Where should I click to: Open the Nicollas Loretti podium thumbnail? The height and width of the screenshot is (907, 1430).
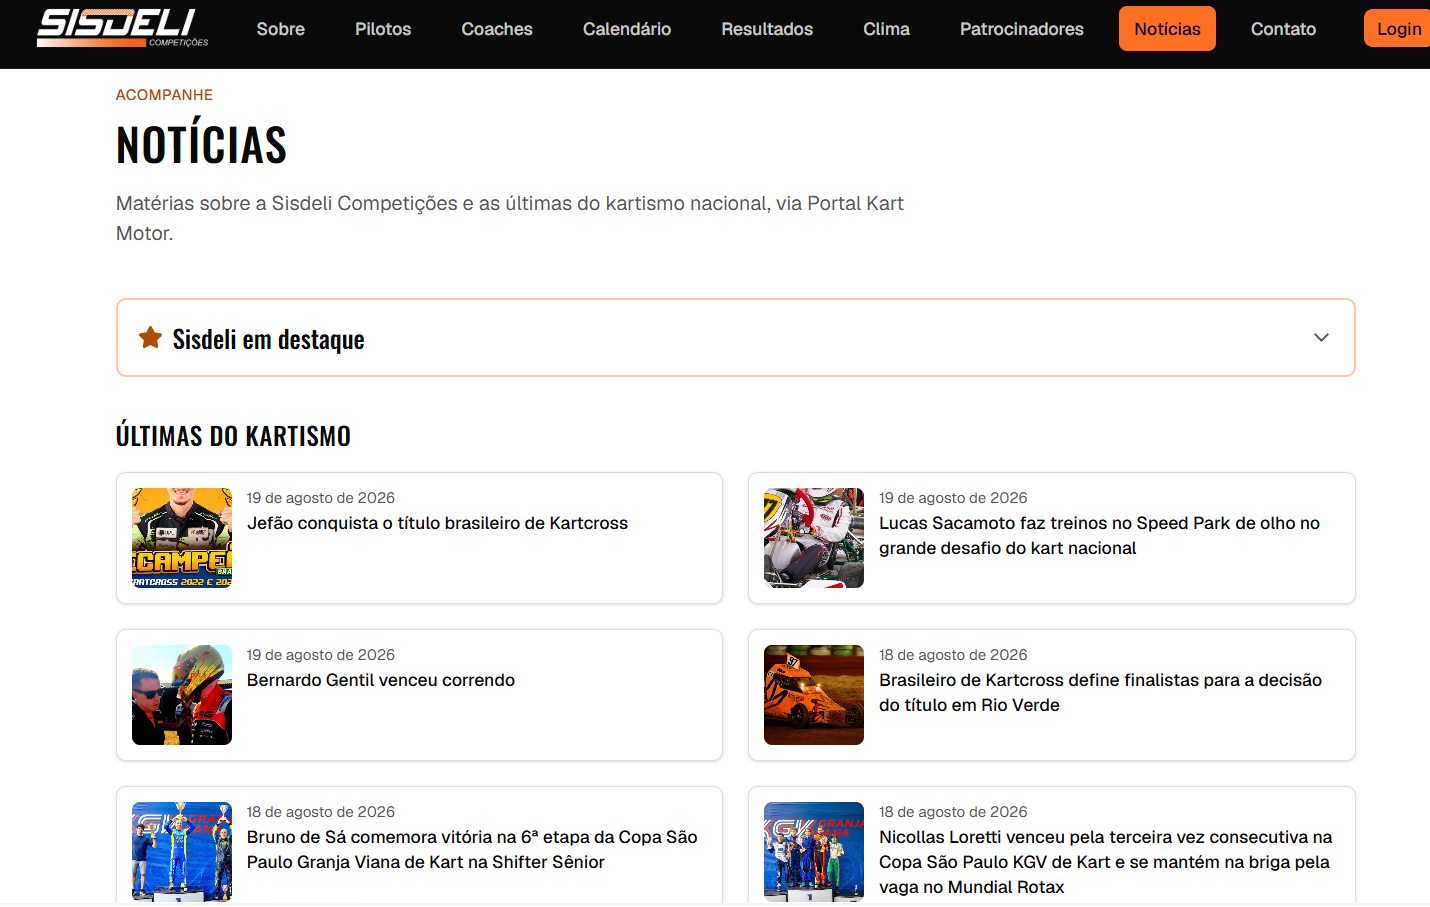[814, 852]
